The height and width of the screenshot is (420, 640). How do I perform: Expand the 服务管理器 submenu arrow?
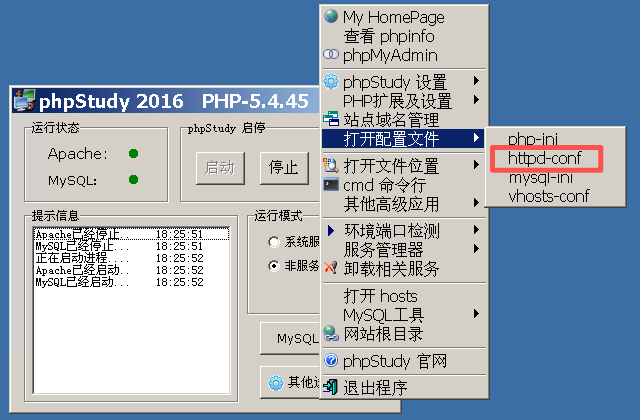[476, 249]
